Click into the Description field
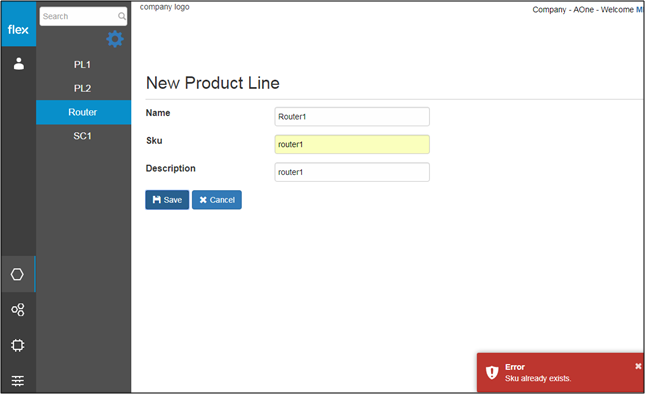Viewport: 645px width, 394px height. (352, 172)
